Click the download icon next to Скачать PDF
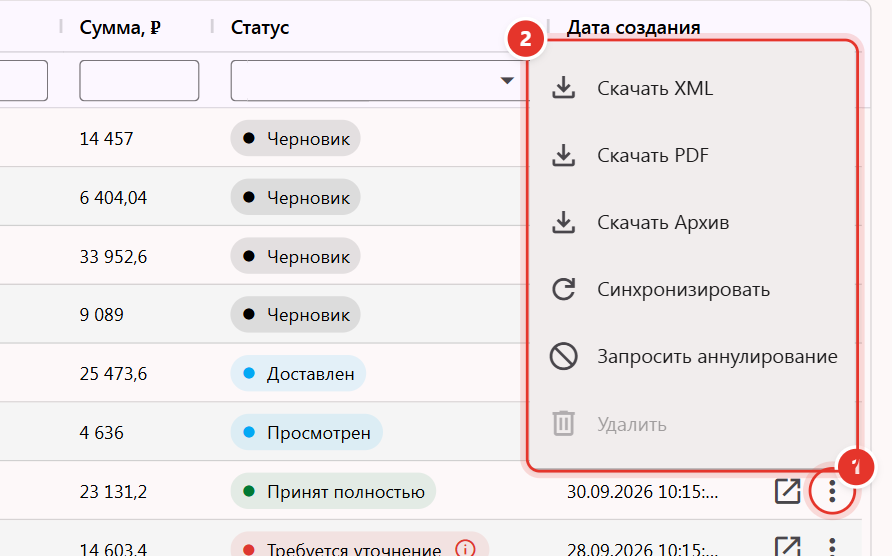The image size is (892, 556). (563, 155)
